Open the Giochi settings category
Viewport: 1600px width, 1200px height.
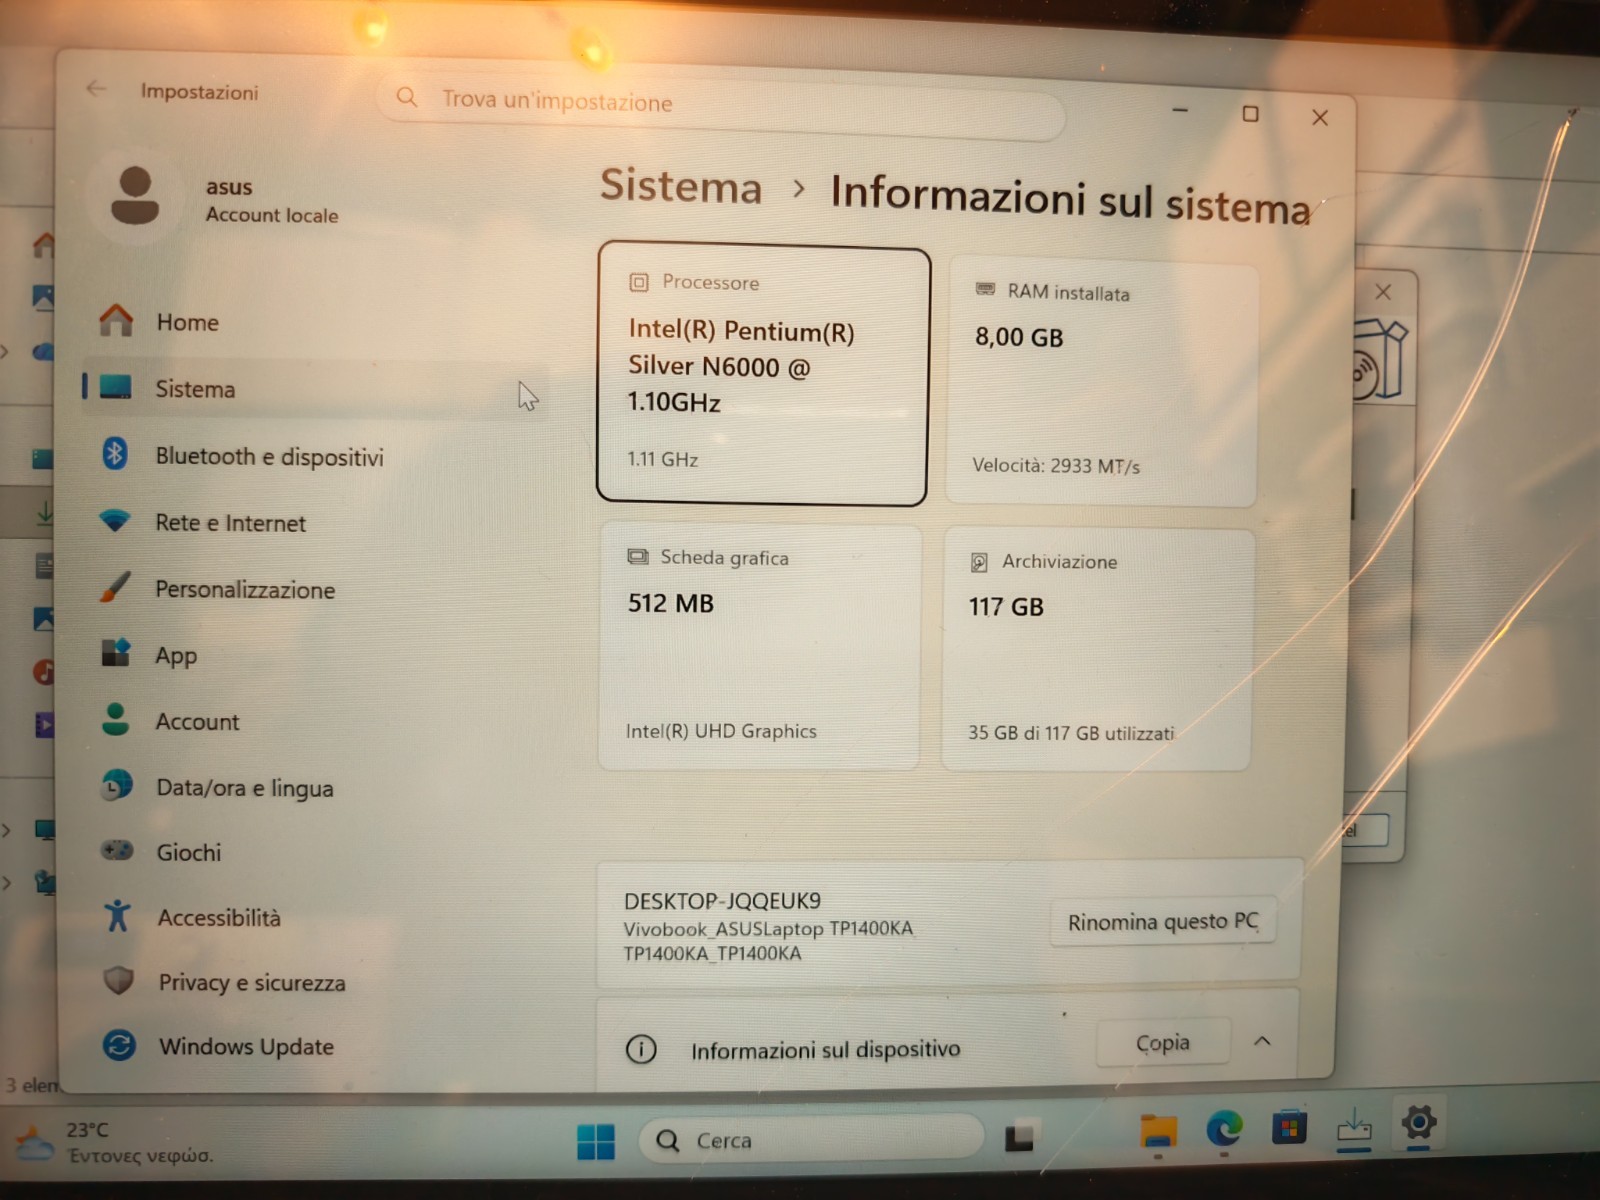click(x=315, y=852)
